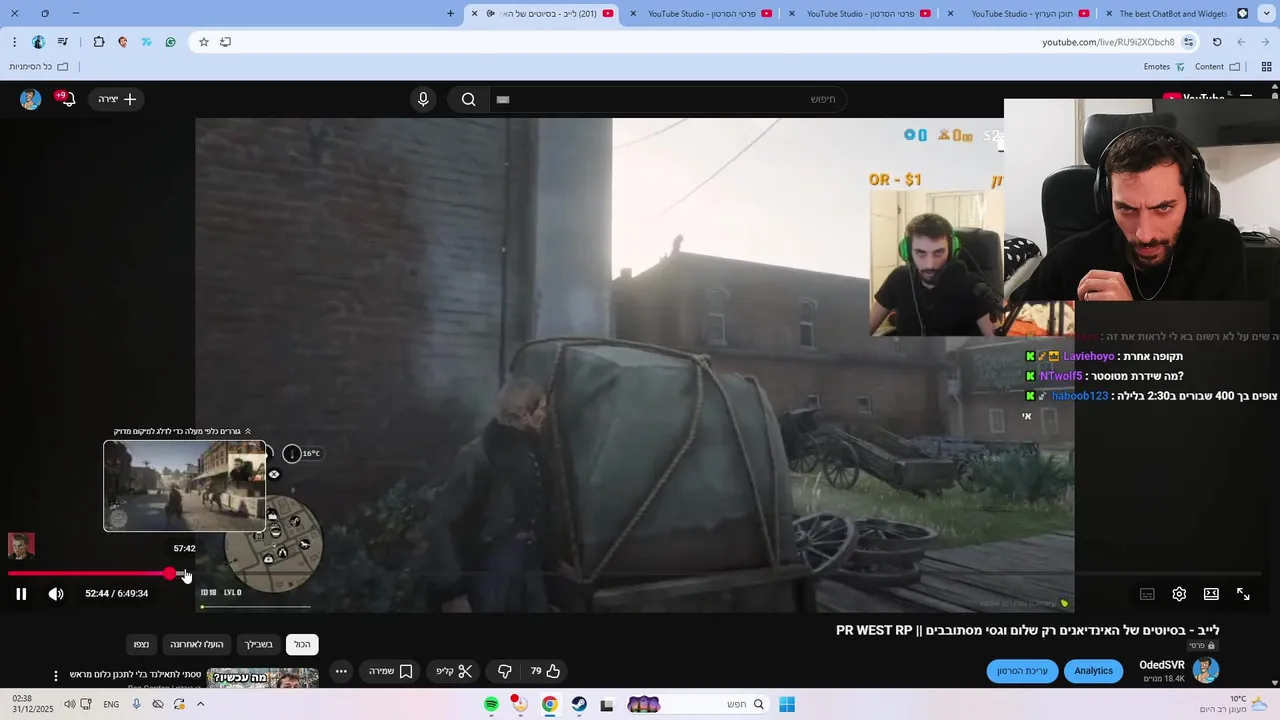Open taskbar volume speaker icon
Viewport: 1280px width, 720px height.
[69, 704]
